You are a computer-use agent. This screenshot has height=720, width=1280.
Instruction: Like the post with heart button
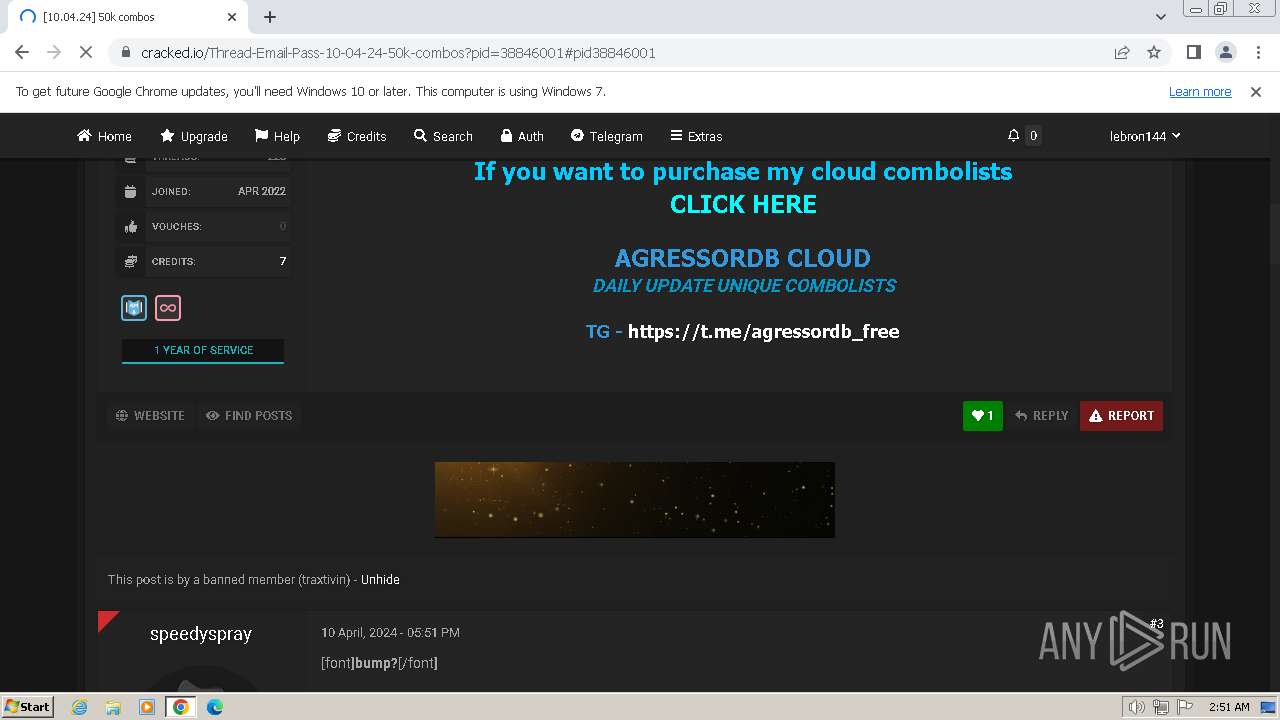click(x=983, y=416)
